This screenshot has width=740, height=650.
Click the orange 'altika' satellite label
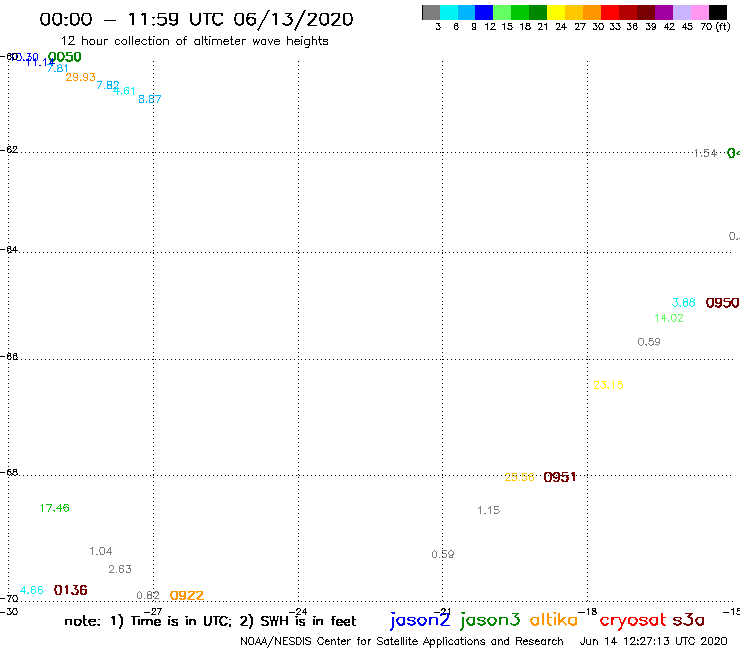[x=554, y=620]
